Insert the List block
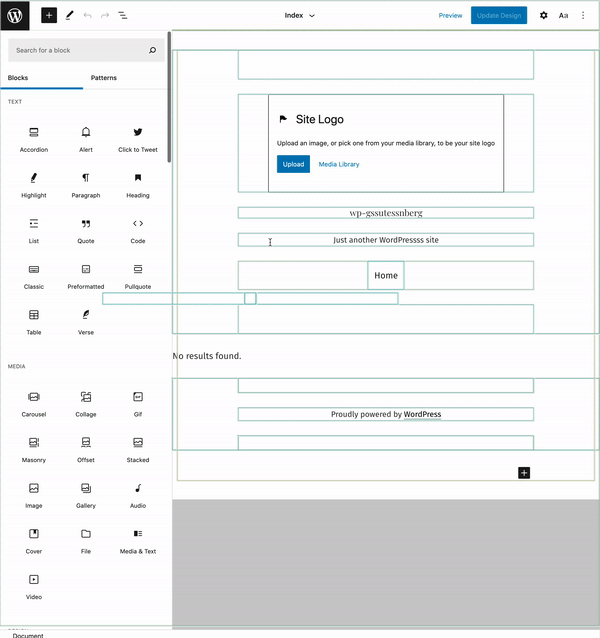This screenshot has width=600, height=638. coord(34,231)
